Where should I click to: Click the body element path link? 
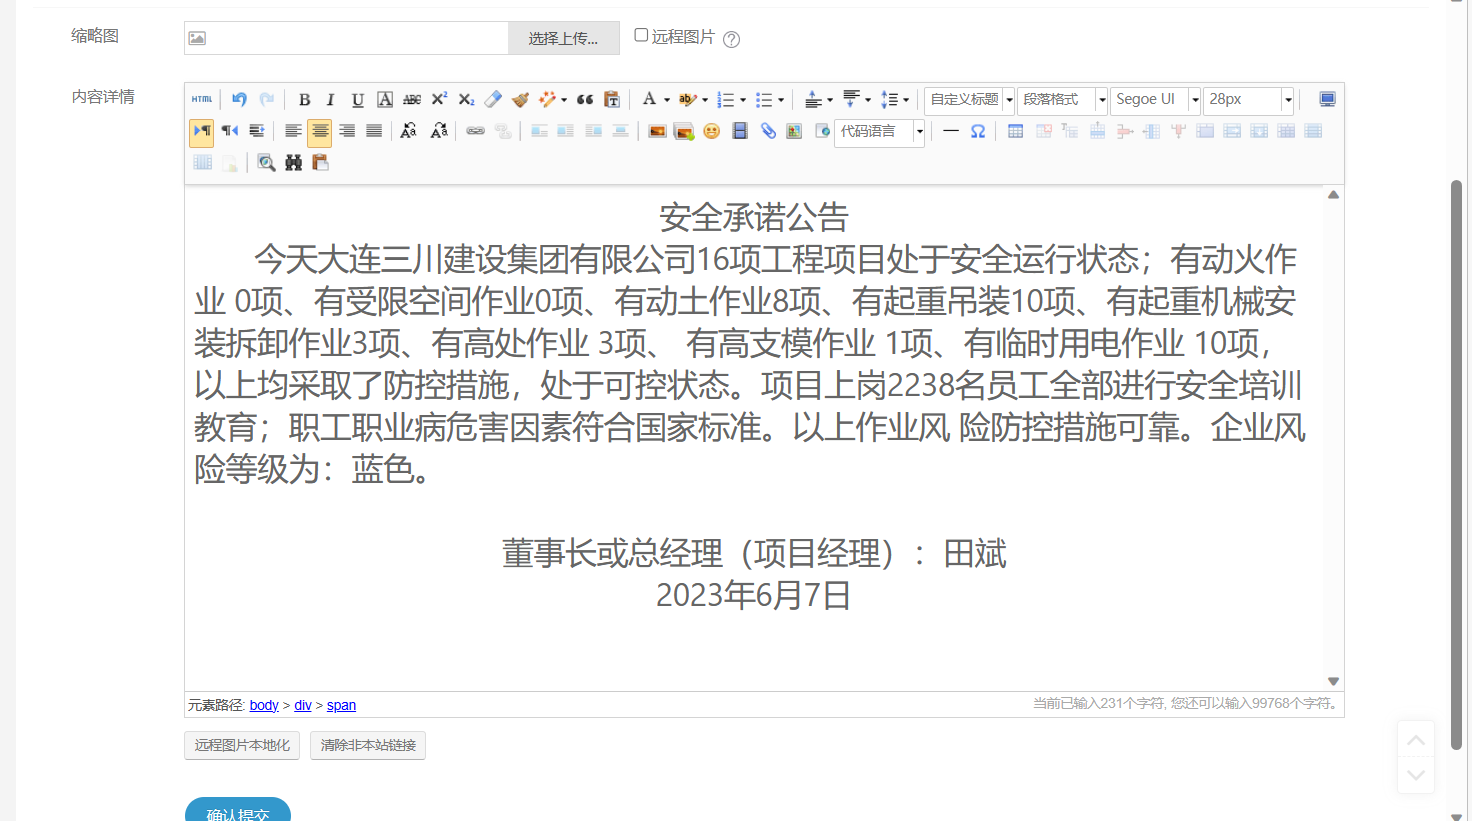tap(264, 705)
